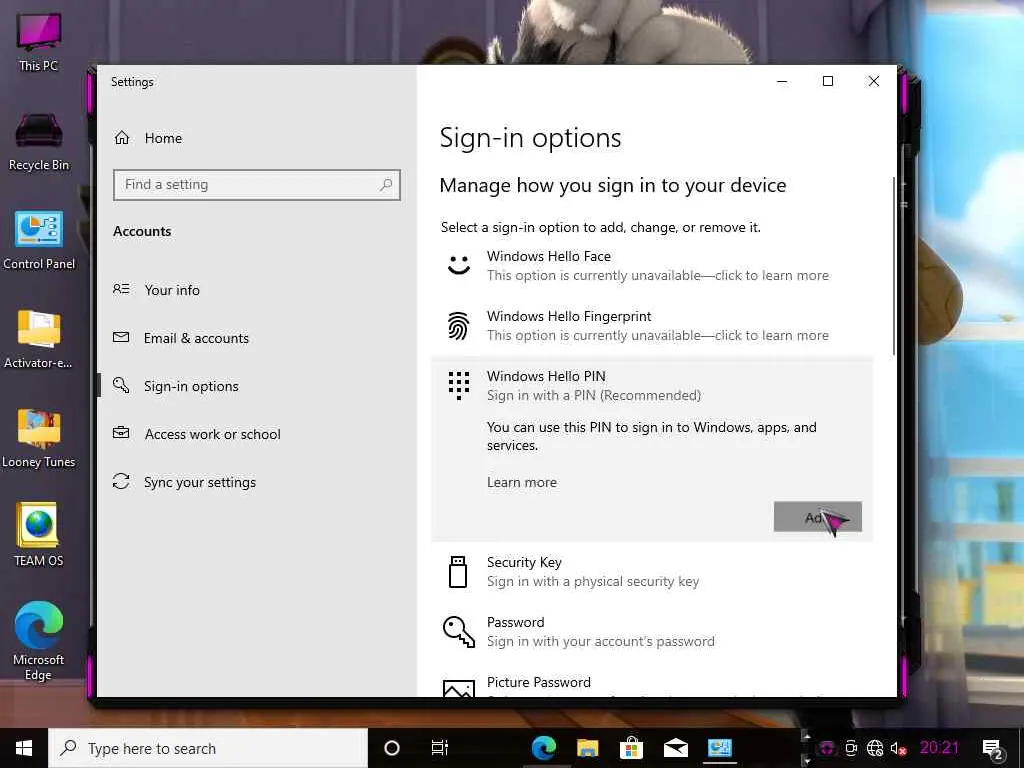Click the key icon beside Sign-in options
The height and width of the screenshot is (768, 1024).
tap(121, 385)
